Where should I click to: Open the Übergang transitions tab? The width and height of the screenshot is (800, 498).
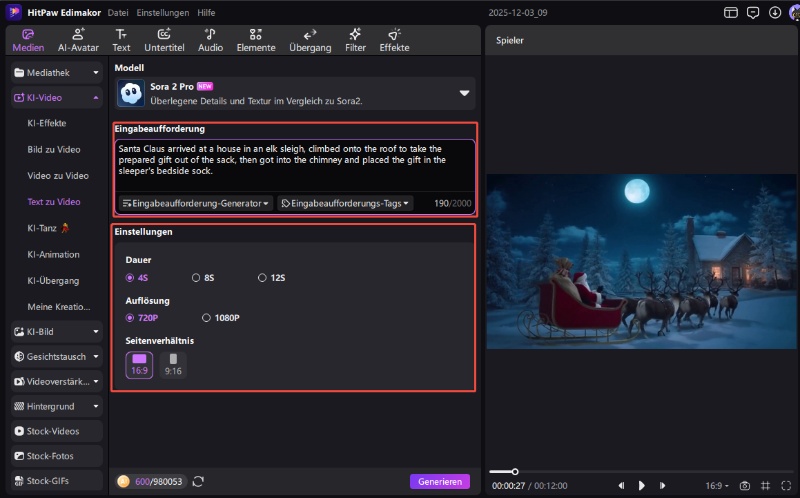(x=310, y=40)
